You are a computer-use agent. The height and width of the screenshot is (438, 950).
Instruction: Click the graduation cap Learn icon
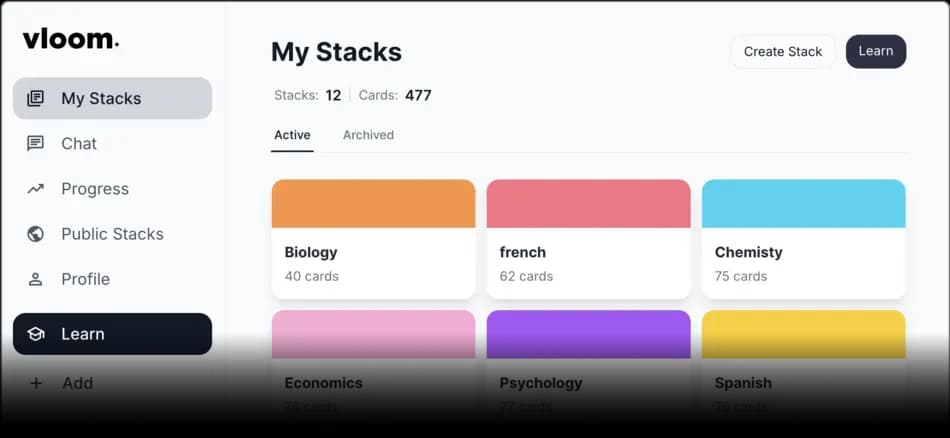pyautogui.click(x=36, y=334)
